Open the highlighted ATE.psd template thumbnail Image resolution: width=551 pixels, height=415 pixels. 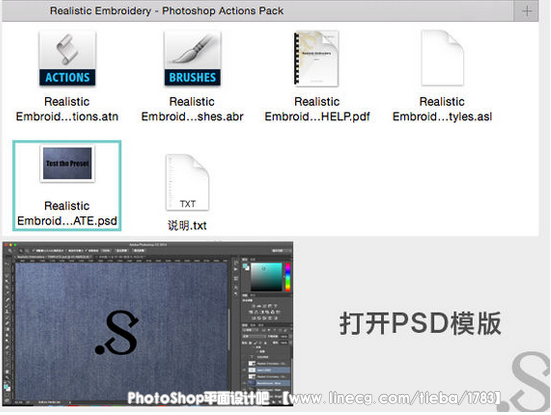[x=67, y=164]
